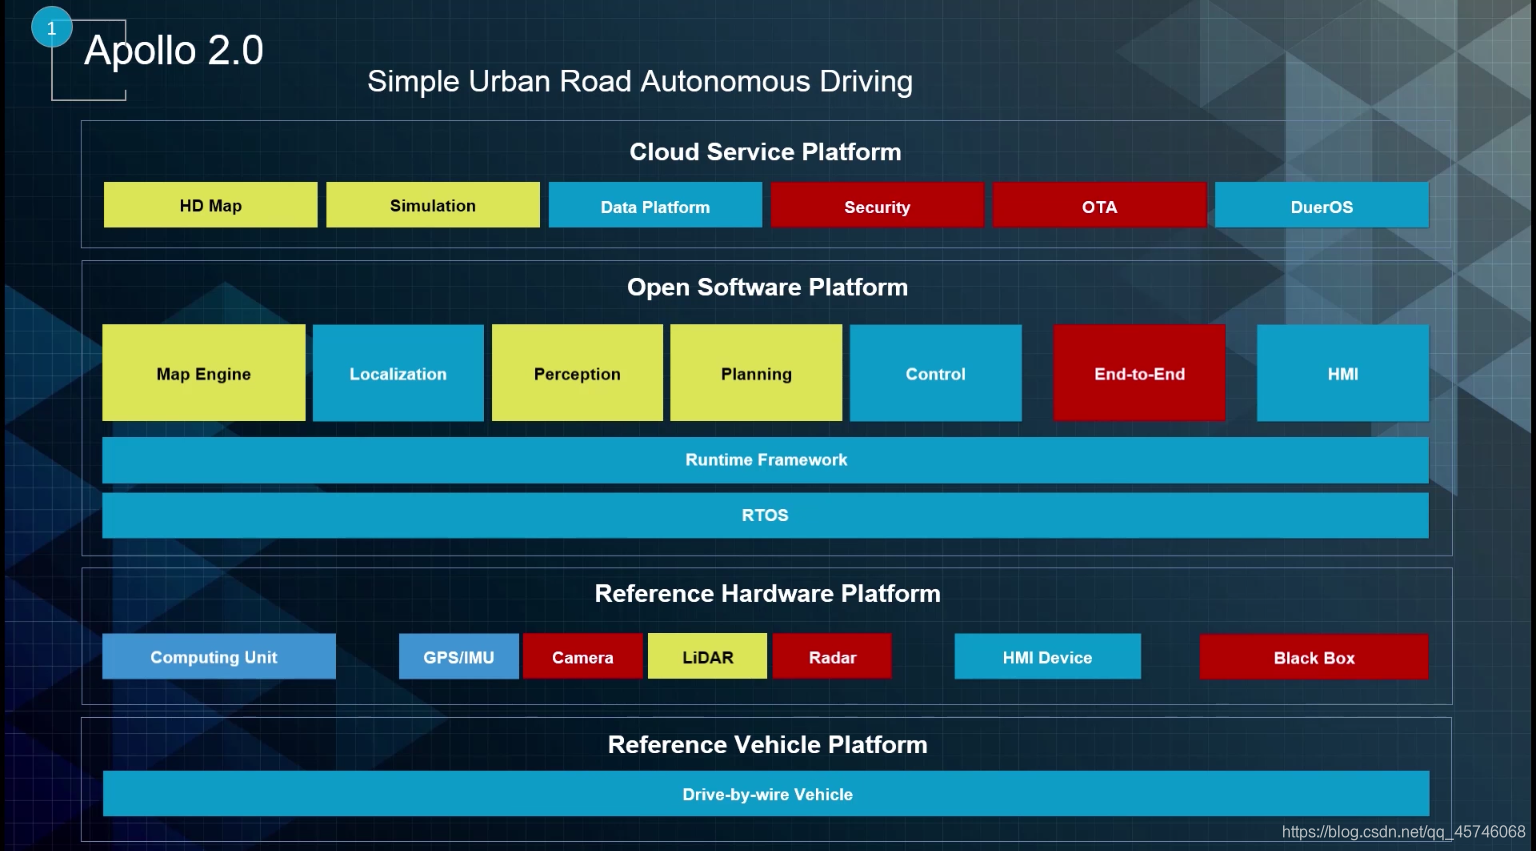
Task: Click the Data Platform box
Action: coord(655,205)
